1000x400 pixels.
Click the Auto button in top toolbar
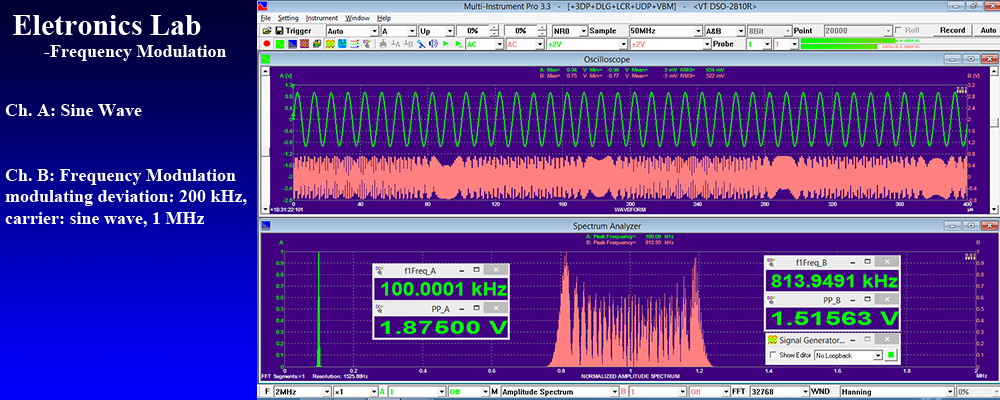pos(987,31)
